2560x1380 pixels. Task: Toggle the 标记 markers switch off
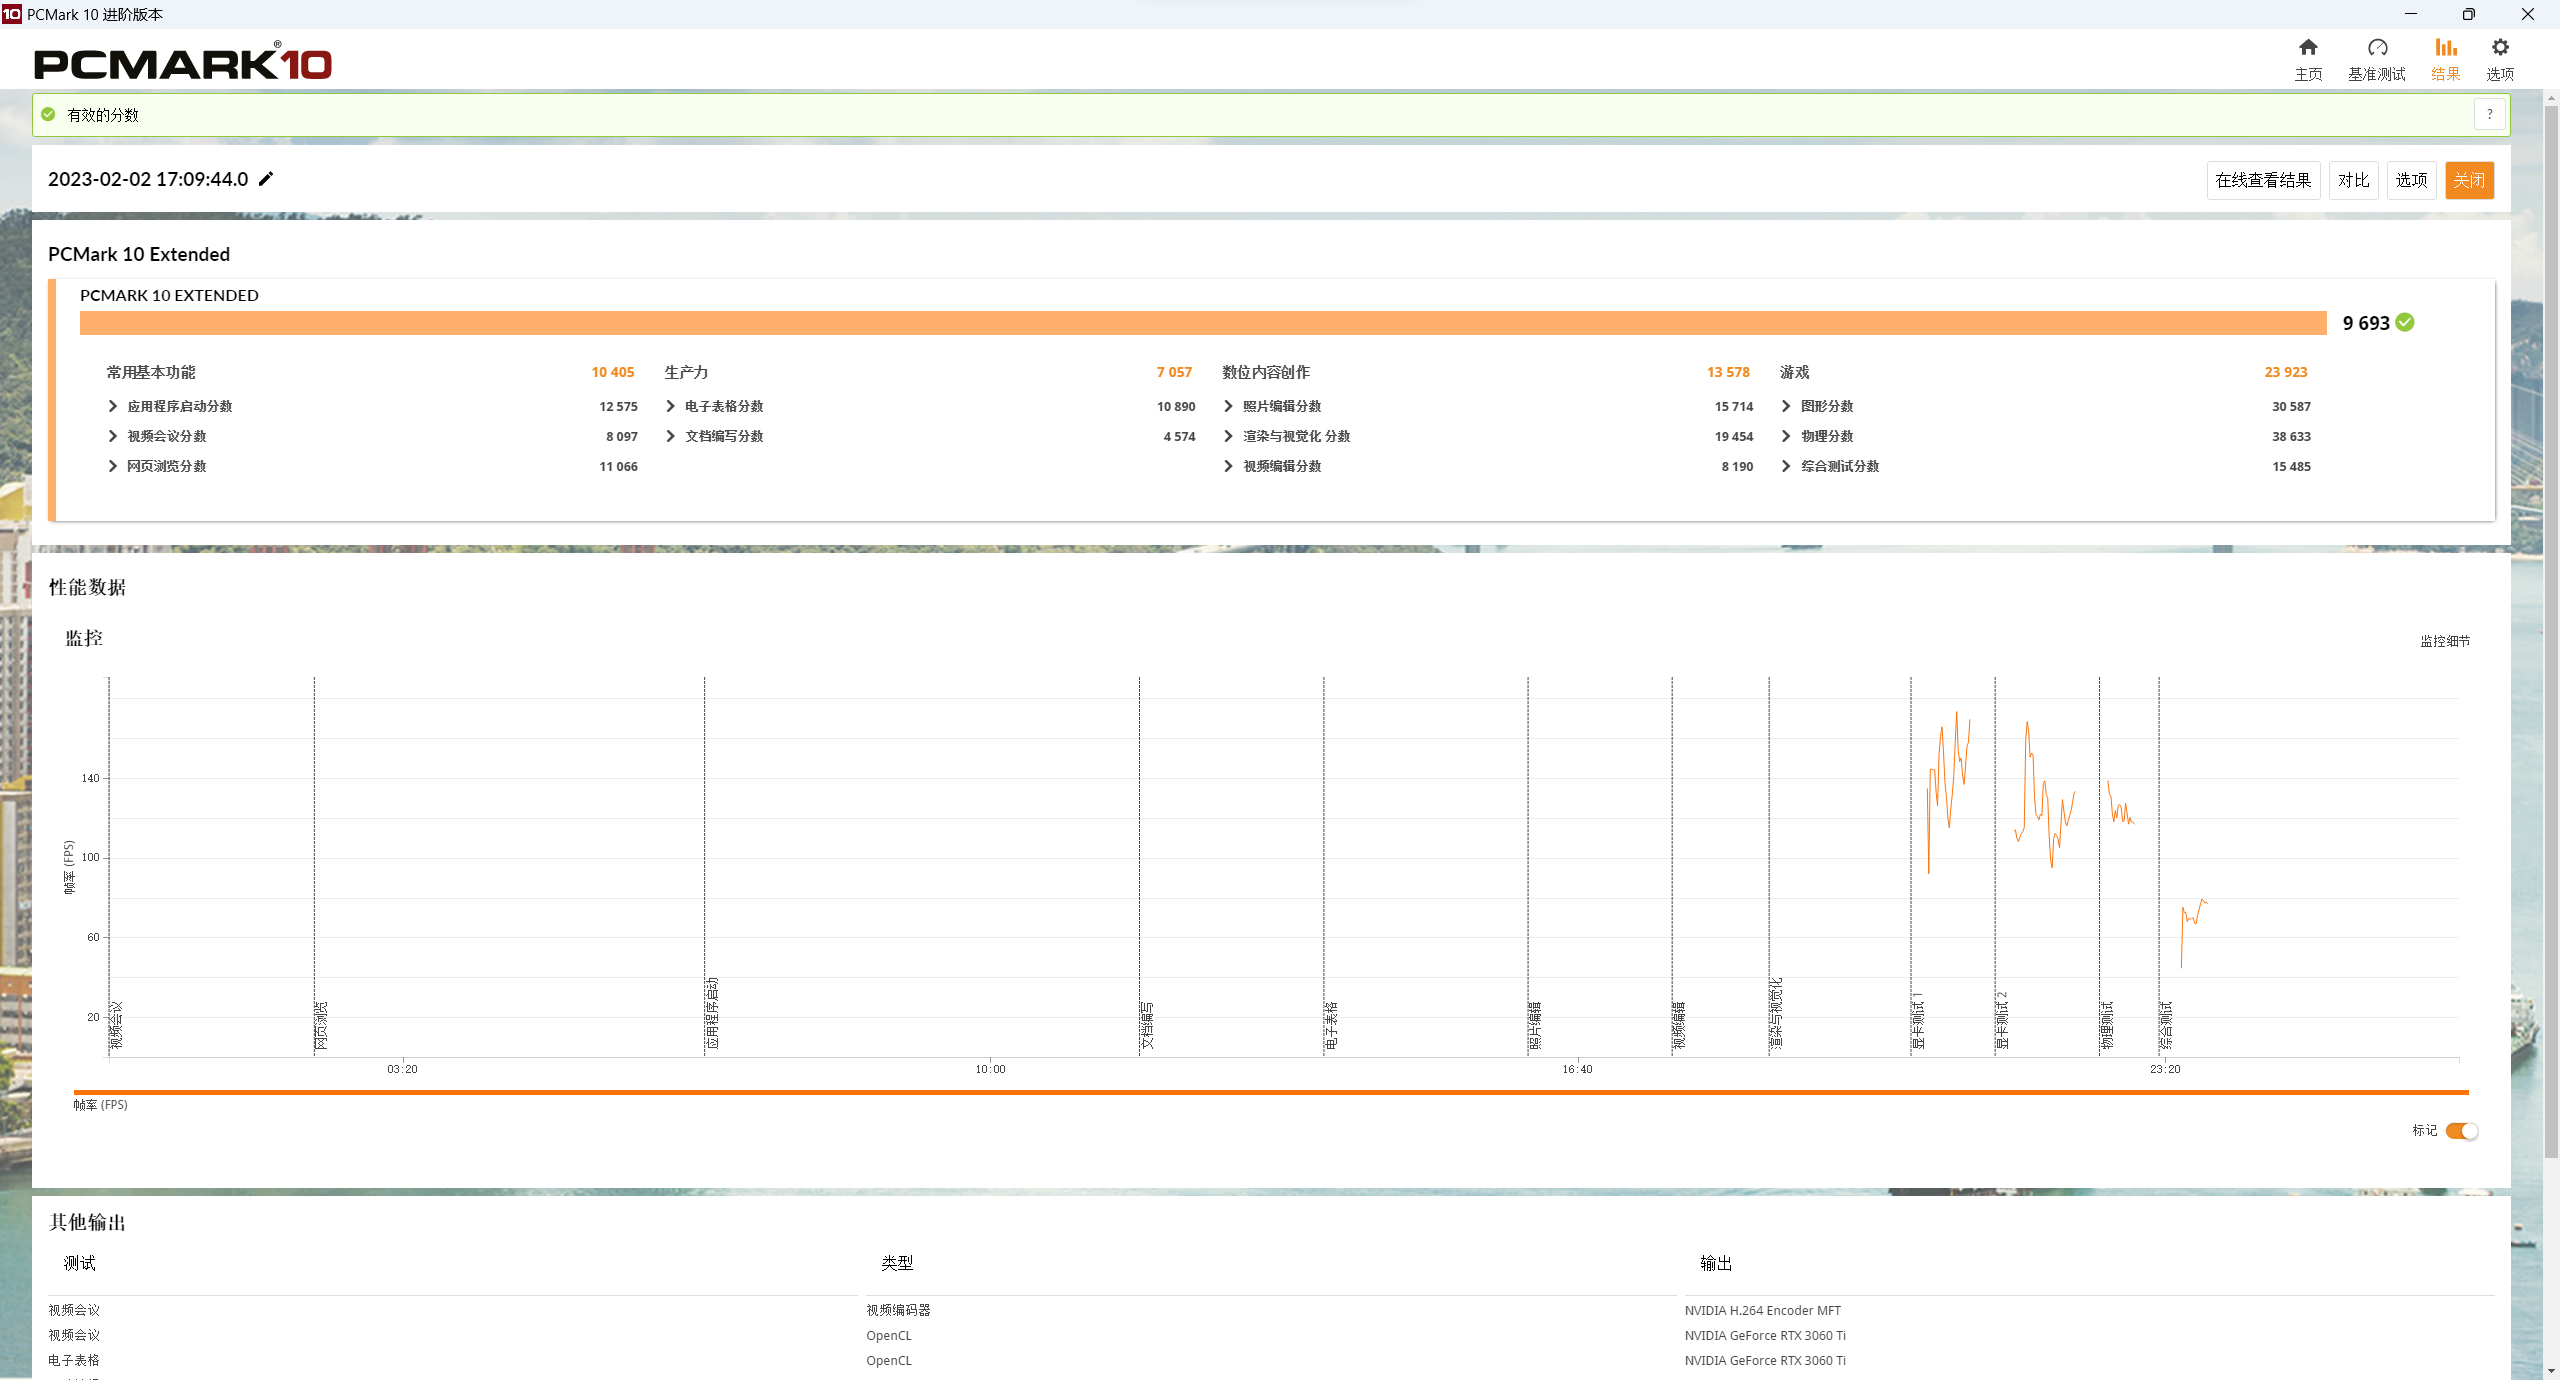point(2461,1131)
